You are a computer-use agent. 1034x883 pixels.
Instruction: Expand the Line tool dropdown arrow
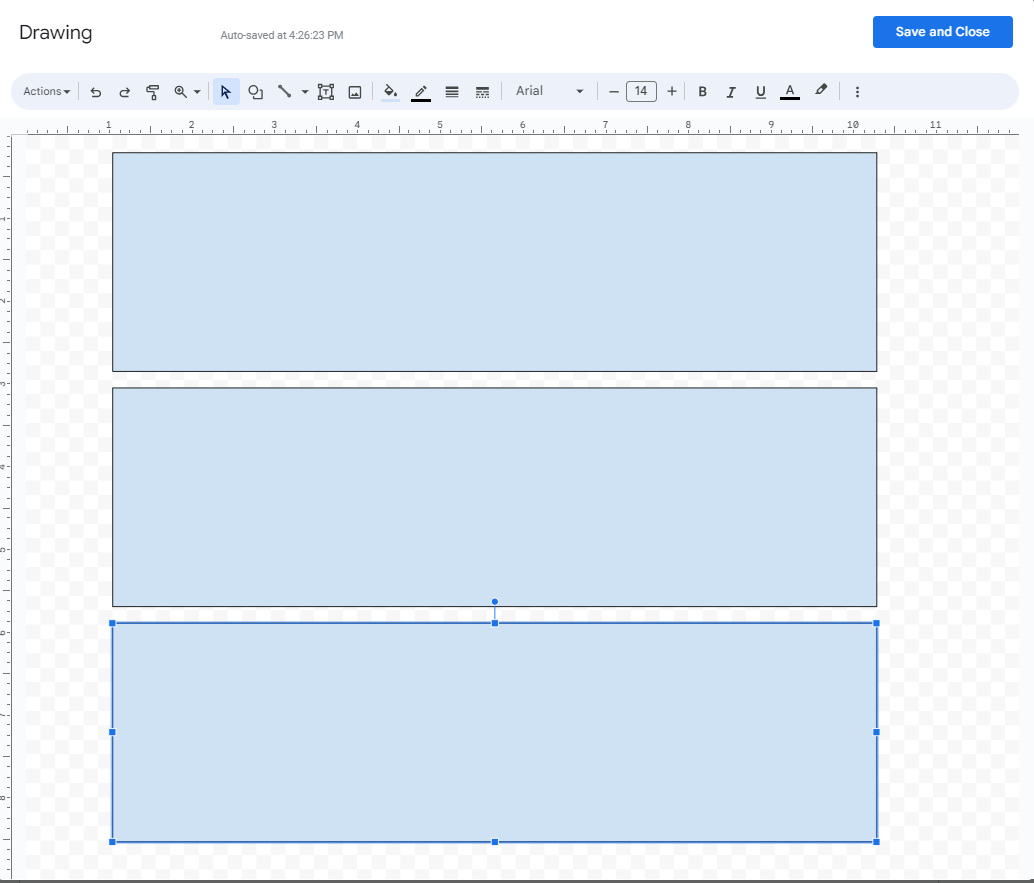pos(304,91)
